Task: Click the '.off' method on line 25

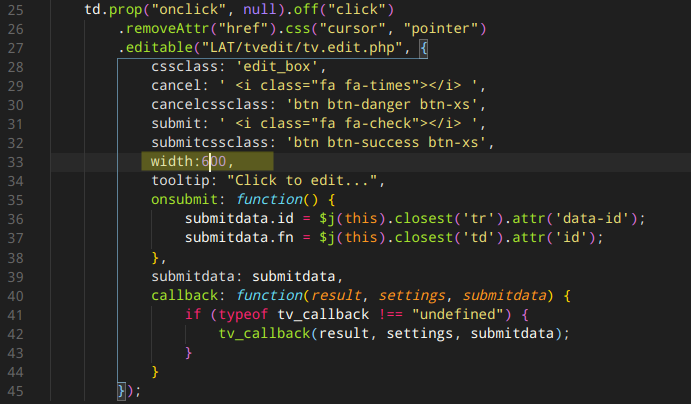Action: [x=302, y=9]
